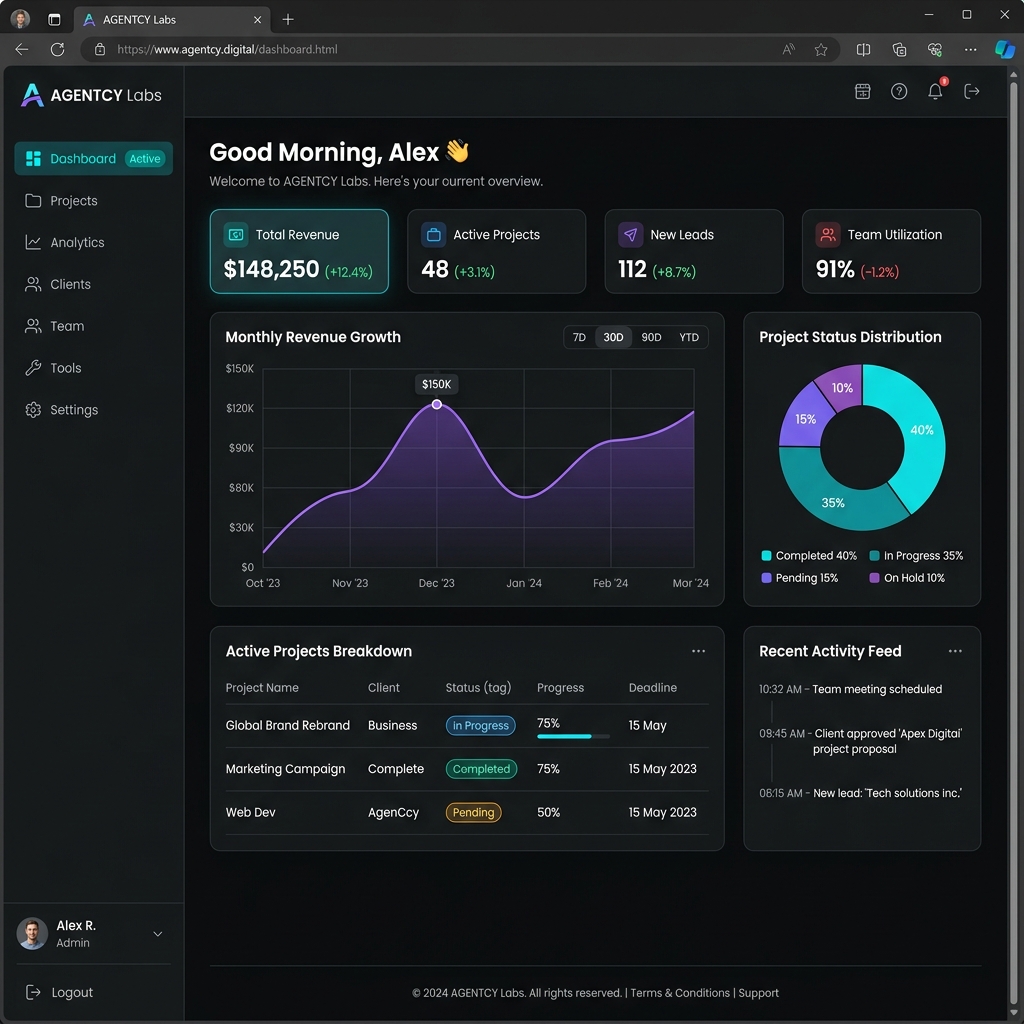
Task: Open the help question mark icon
Action: [x=899, y=91]
